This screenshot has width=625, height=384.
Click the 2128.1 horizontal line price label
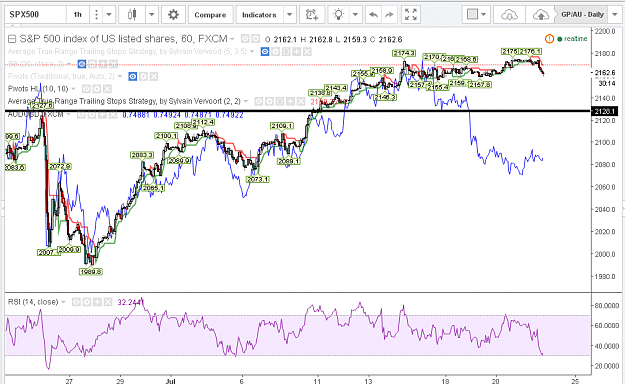604,111
